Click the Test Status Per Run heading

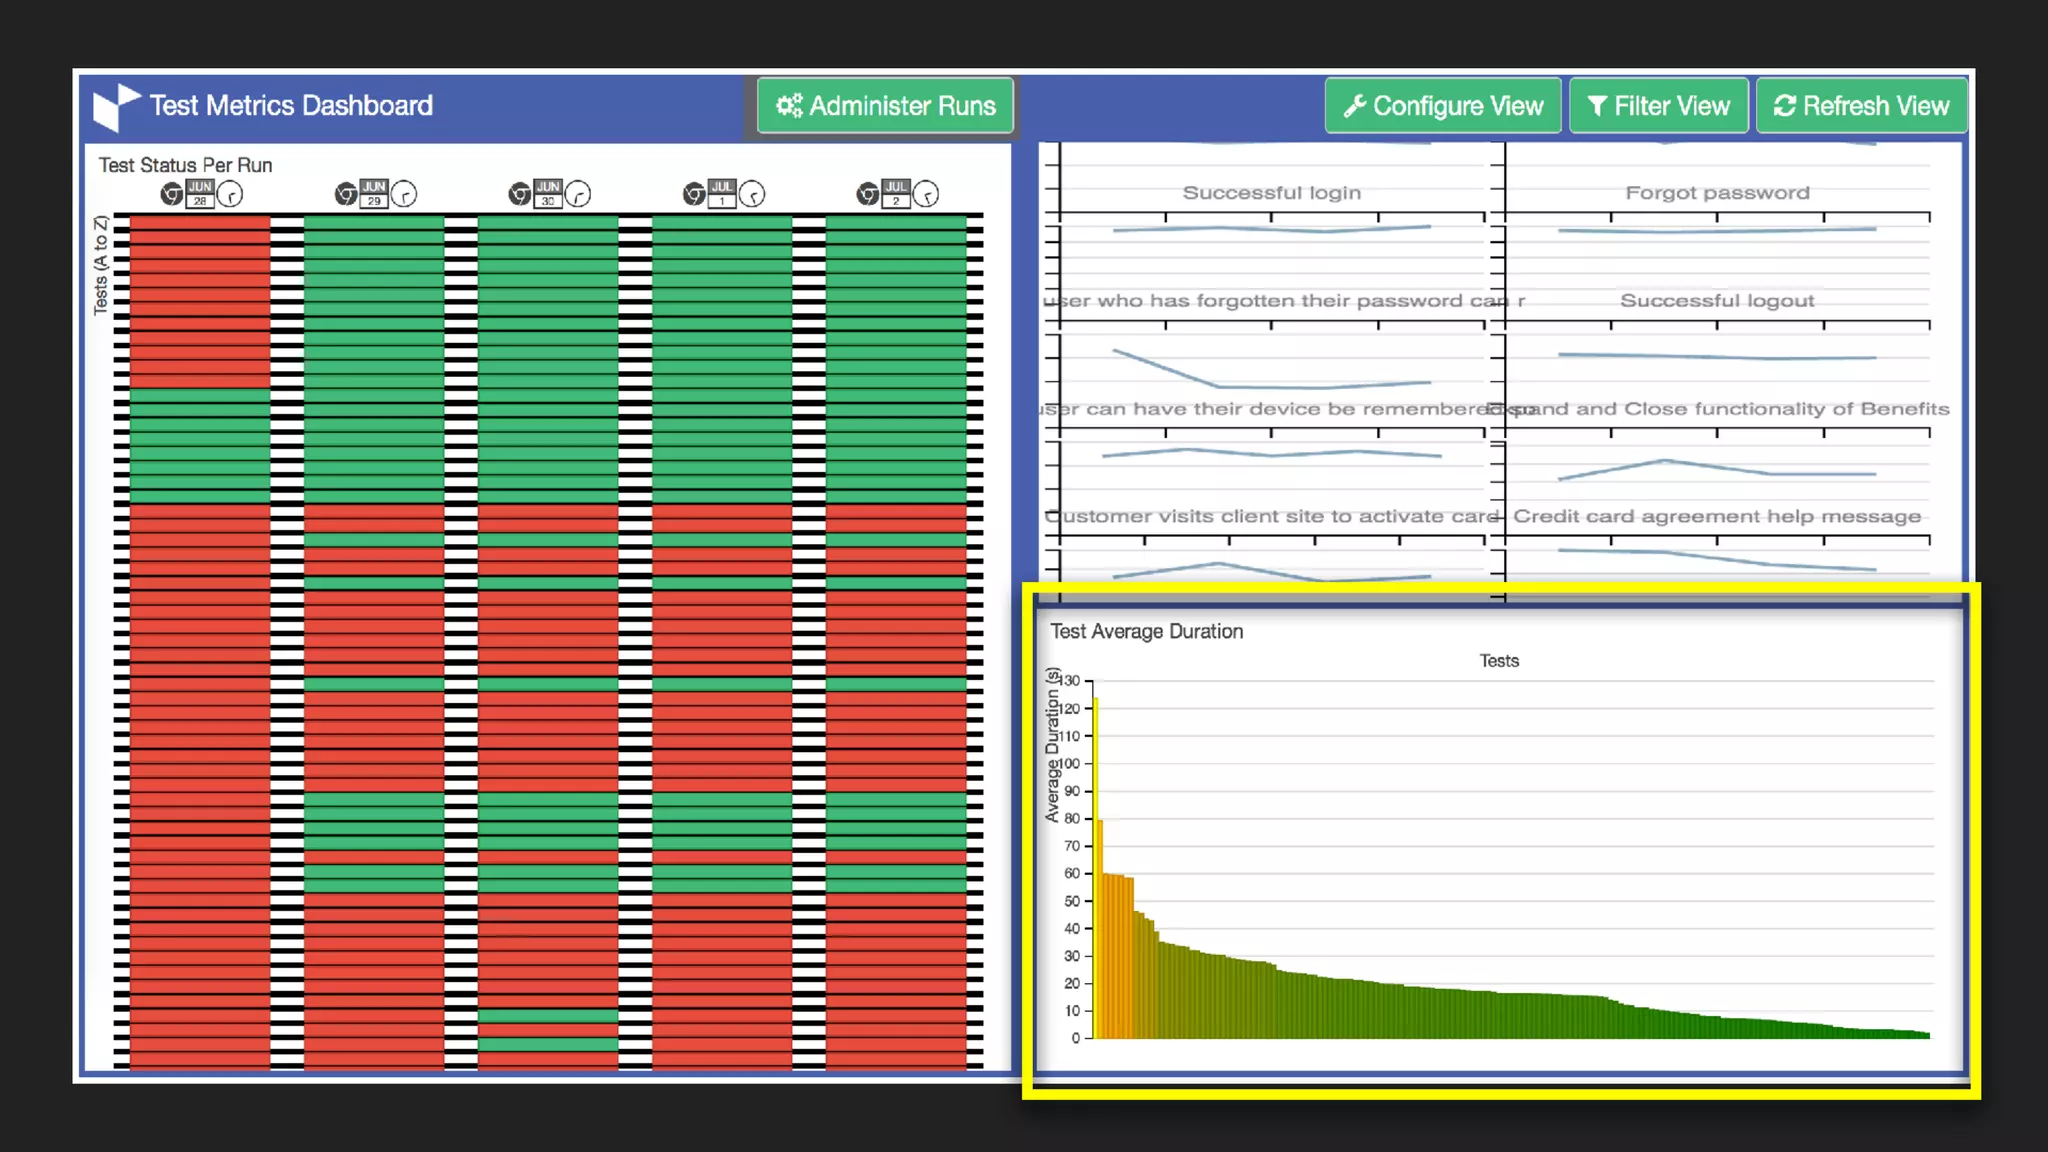click(x=185, y=165)
